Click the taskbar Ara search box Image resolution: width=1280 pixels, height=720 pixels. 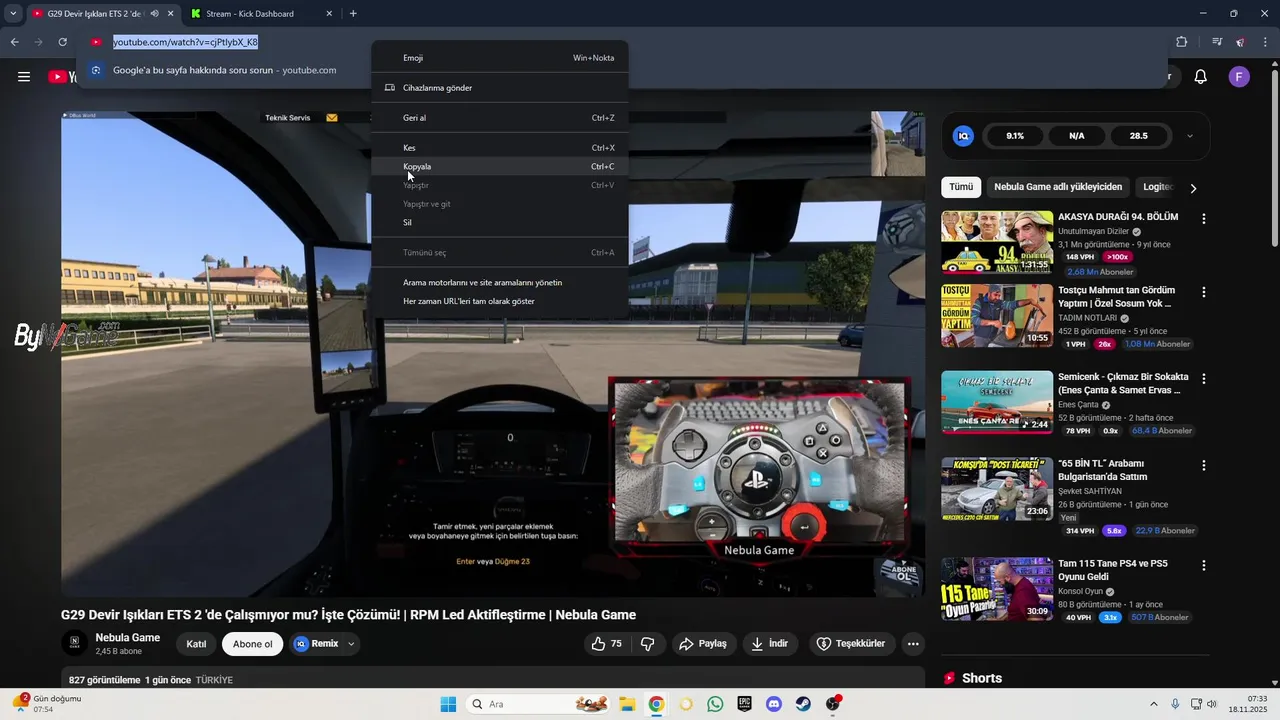[x=538, y=704]
